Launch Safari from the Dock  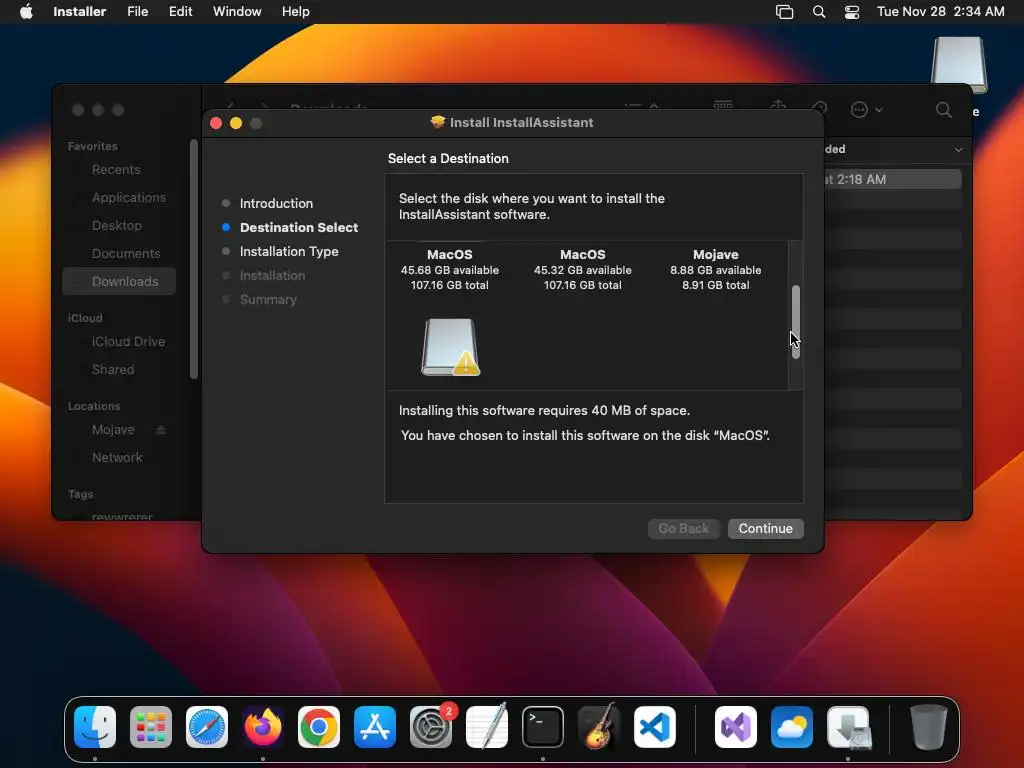207,727
